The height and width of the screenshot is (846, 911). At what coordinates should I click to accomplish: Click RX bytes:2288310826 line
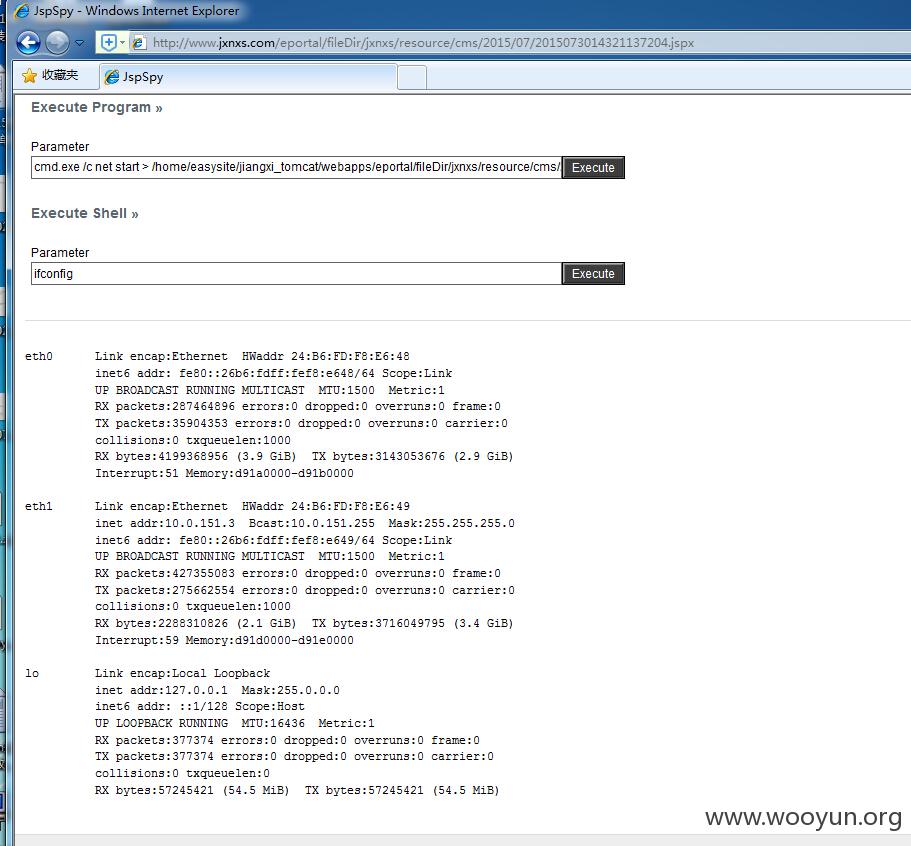(304, 623)
